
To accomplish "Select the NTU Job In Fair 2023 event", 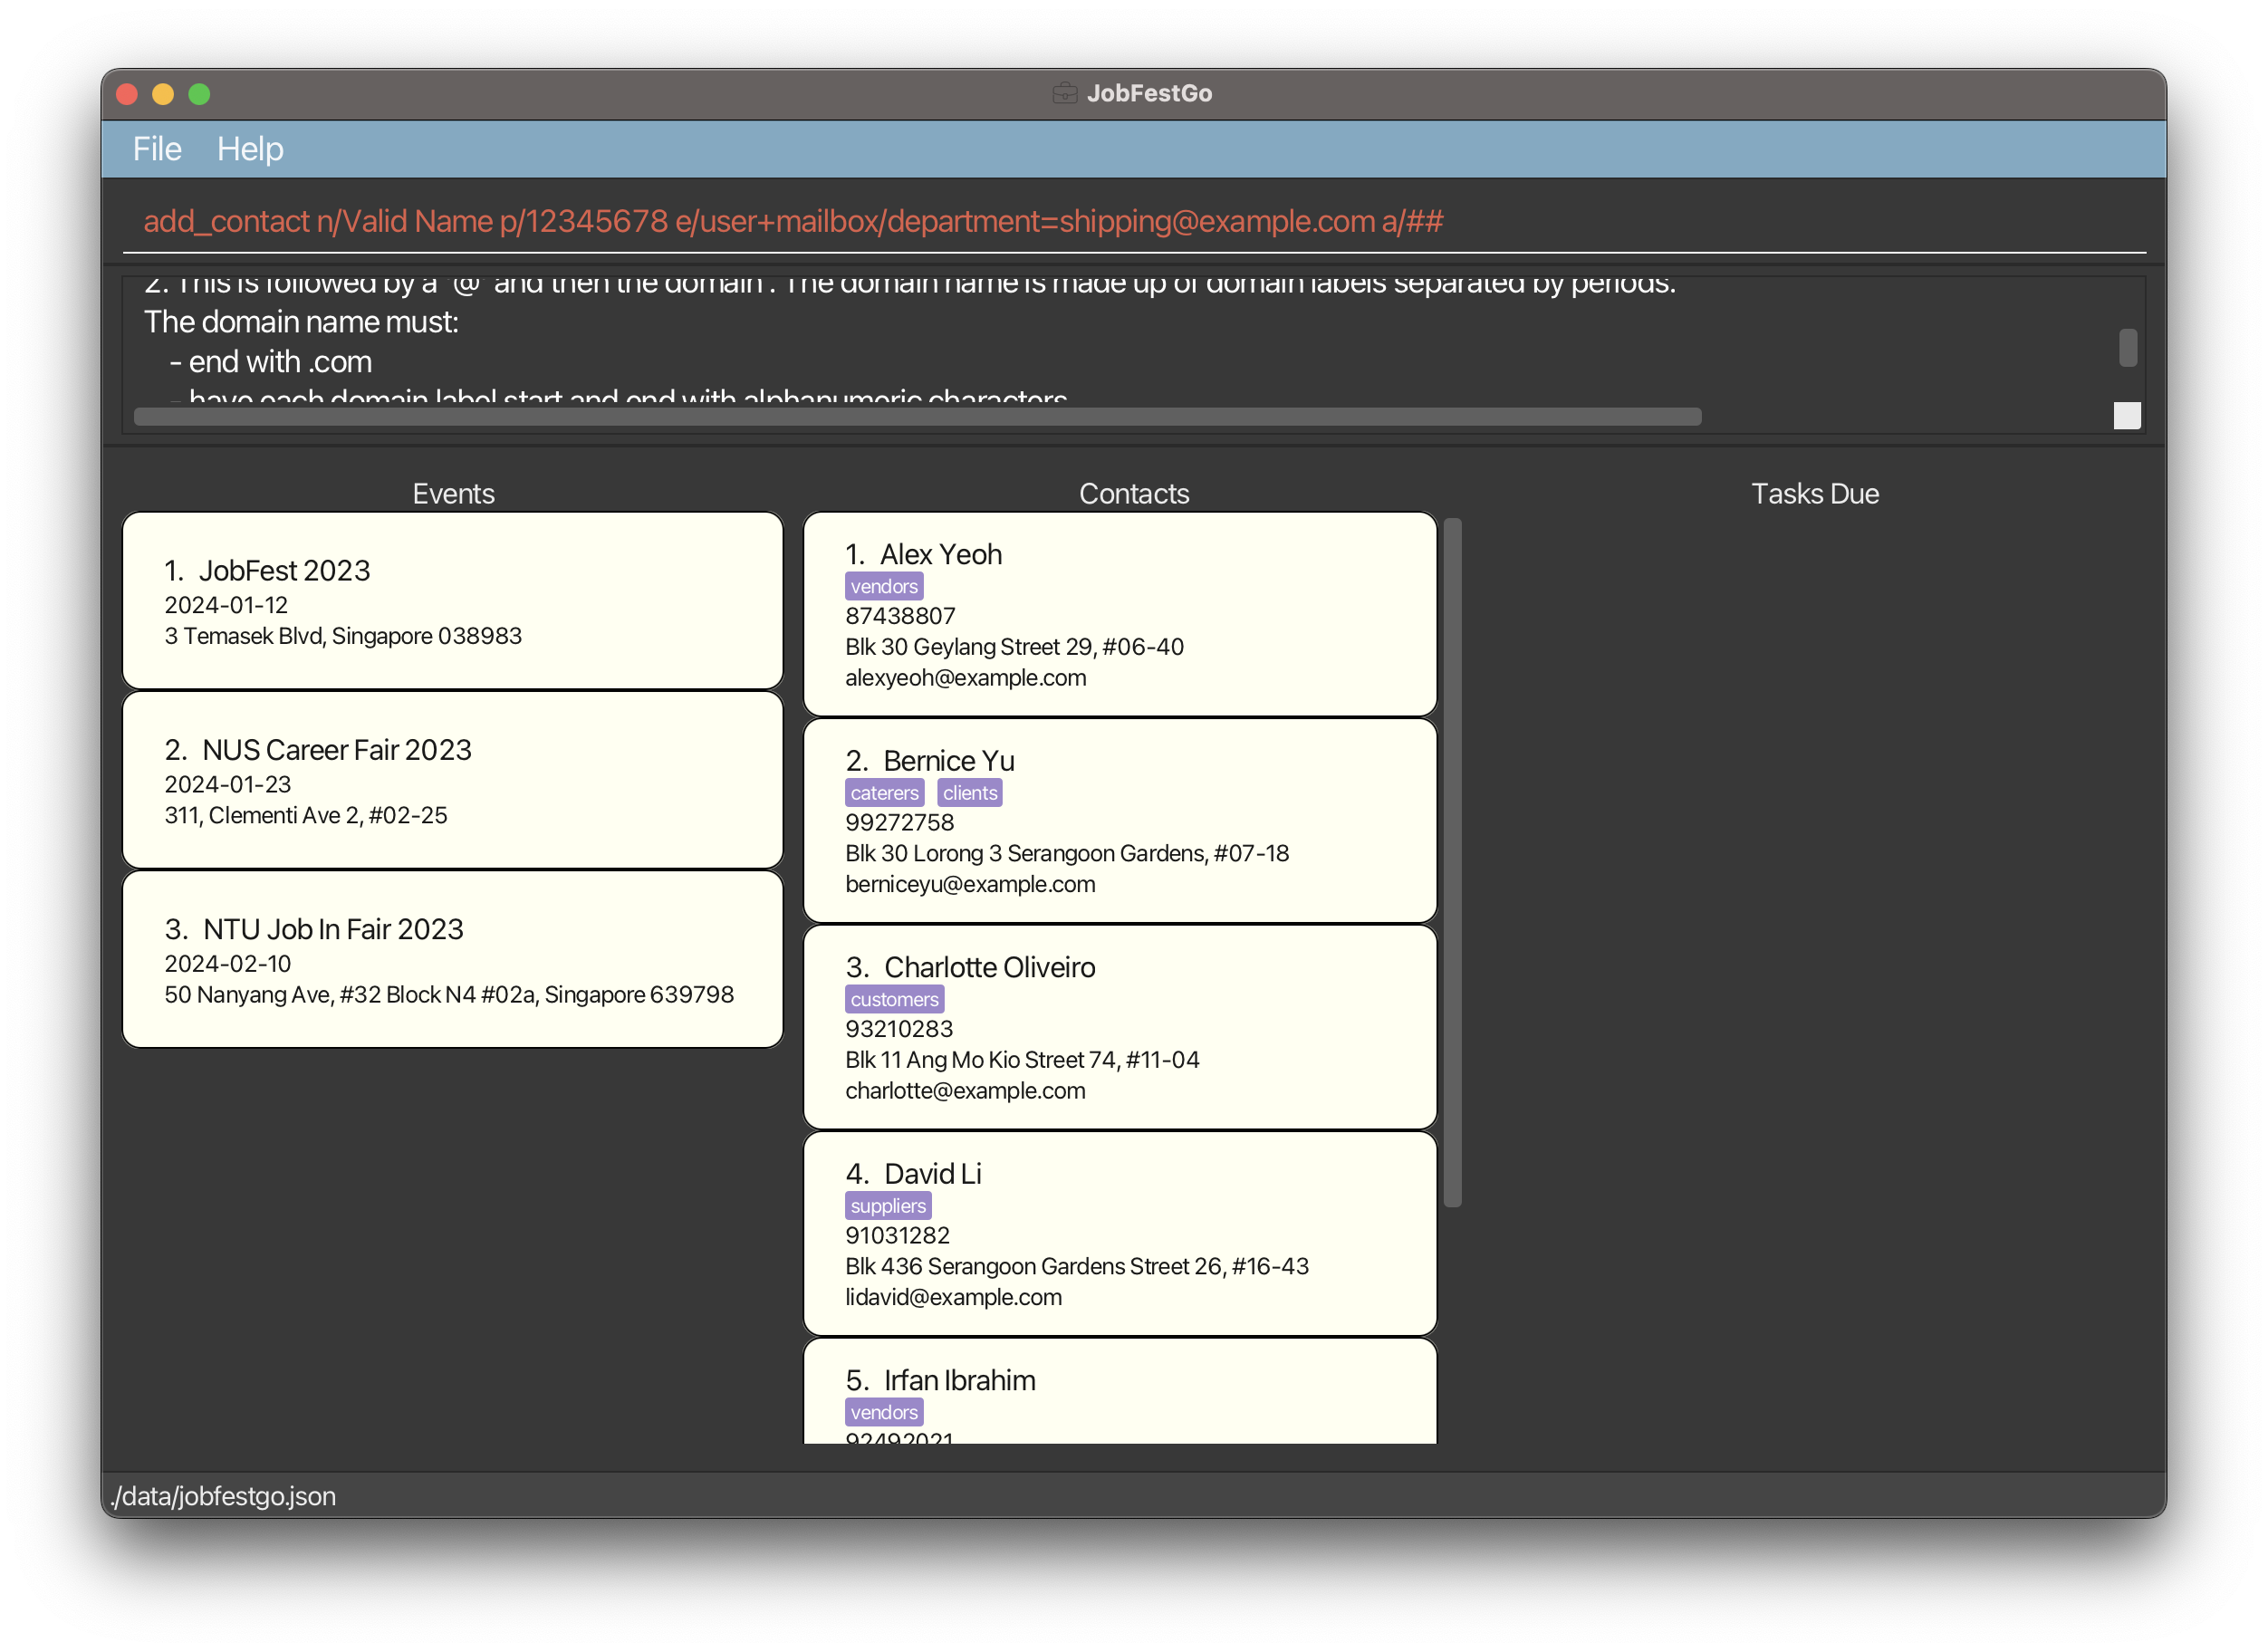I will (x=452, y=959).
